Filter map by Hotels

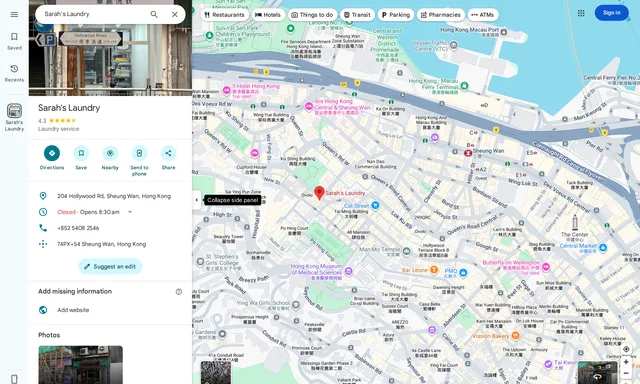[x=268, y=15]
